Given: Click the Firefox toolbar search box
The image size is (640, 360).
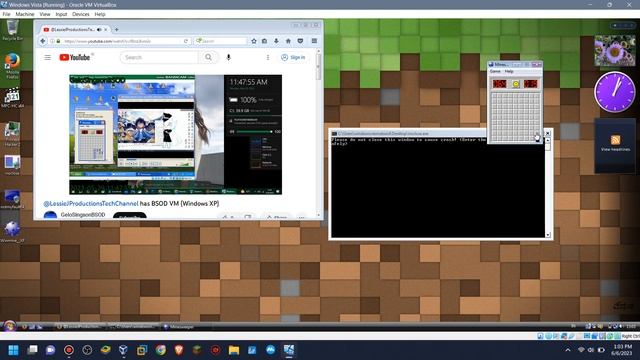Looking at the screenshot, I should coord(221,41).
